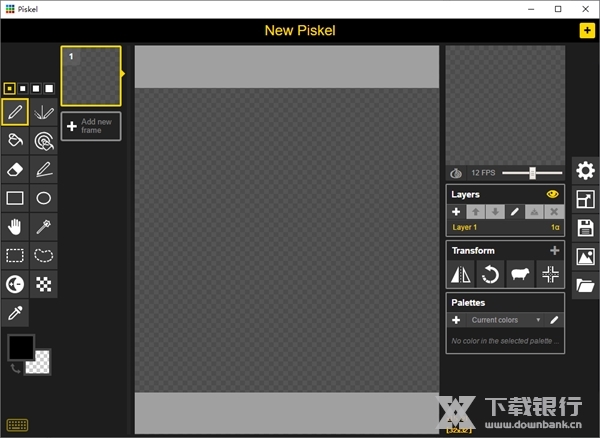The width and height of the screenshot is (600, 438).
Task: Open the Settings gear panel
Action: (585, 171)
